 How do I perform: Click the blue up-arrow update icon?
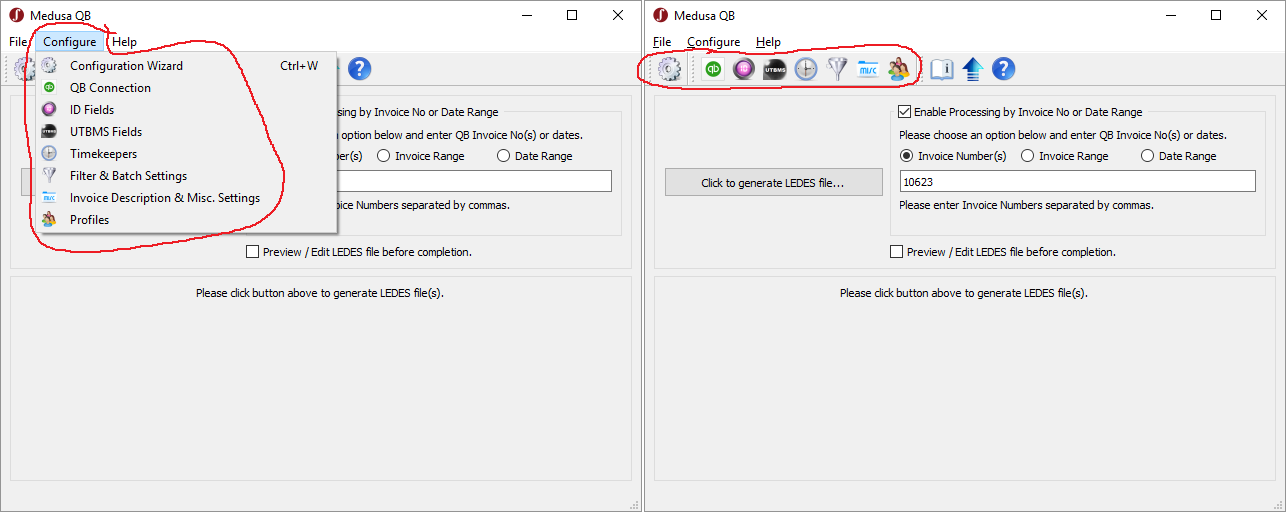[x=973, y=69]
